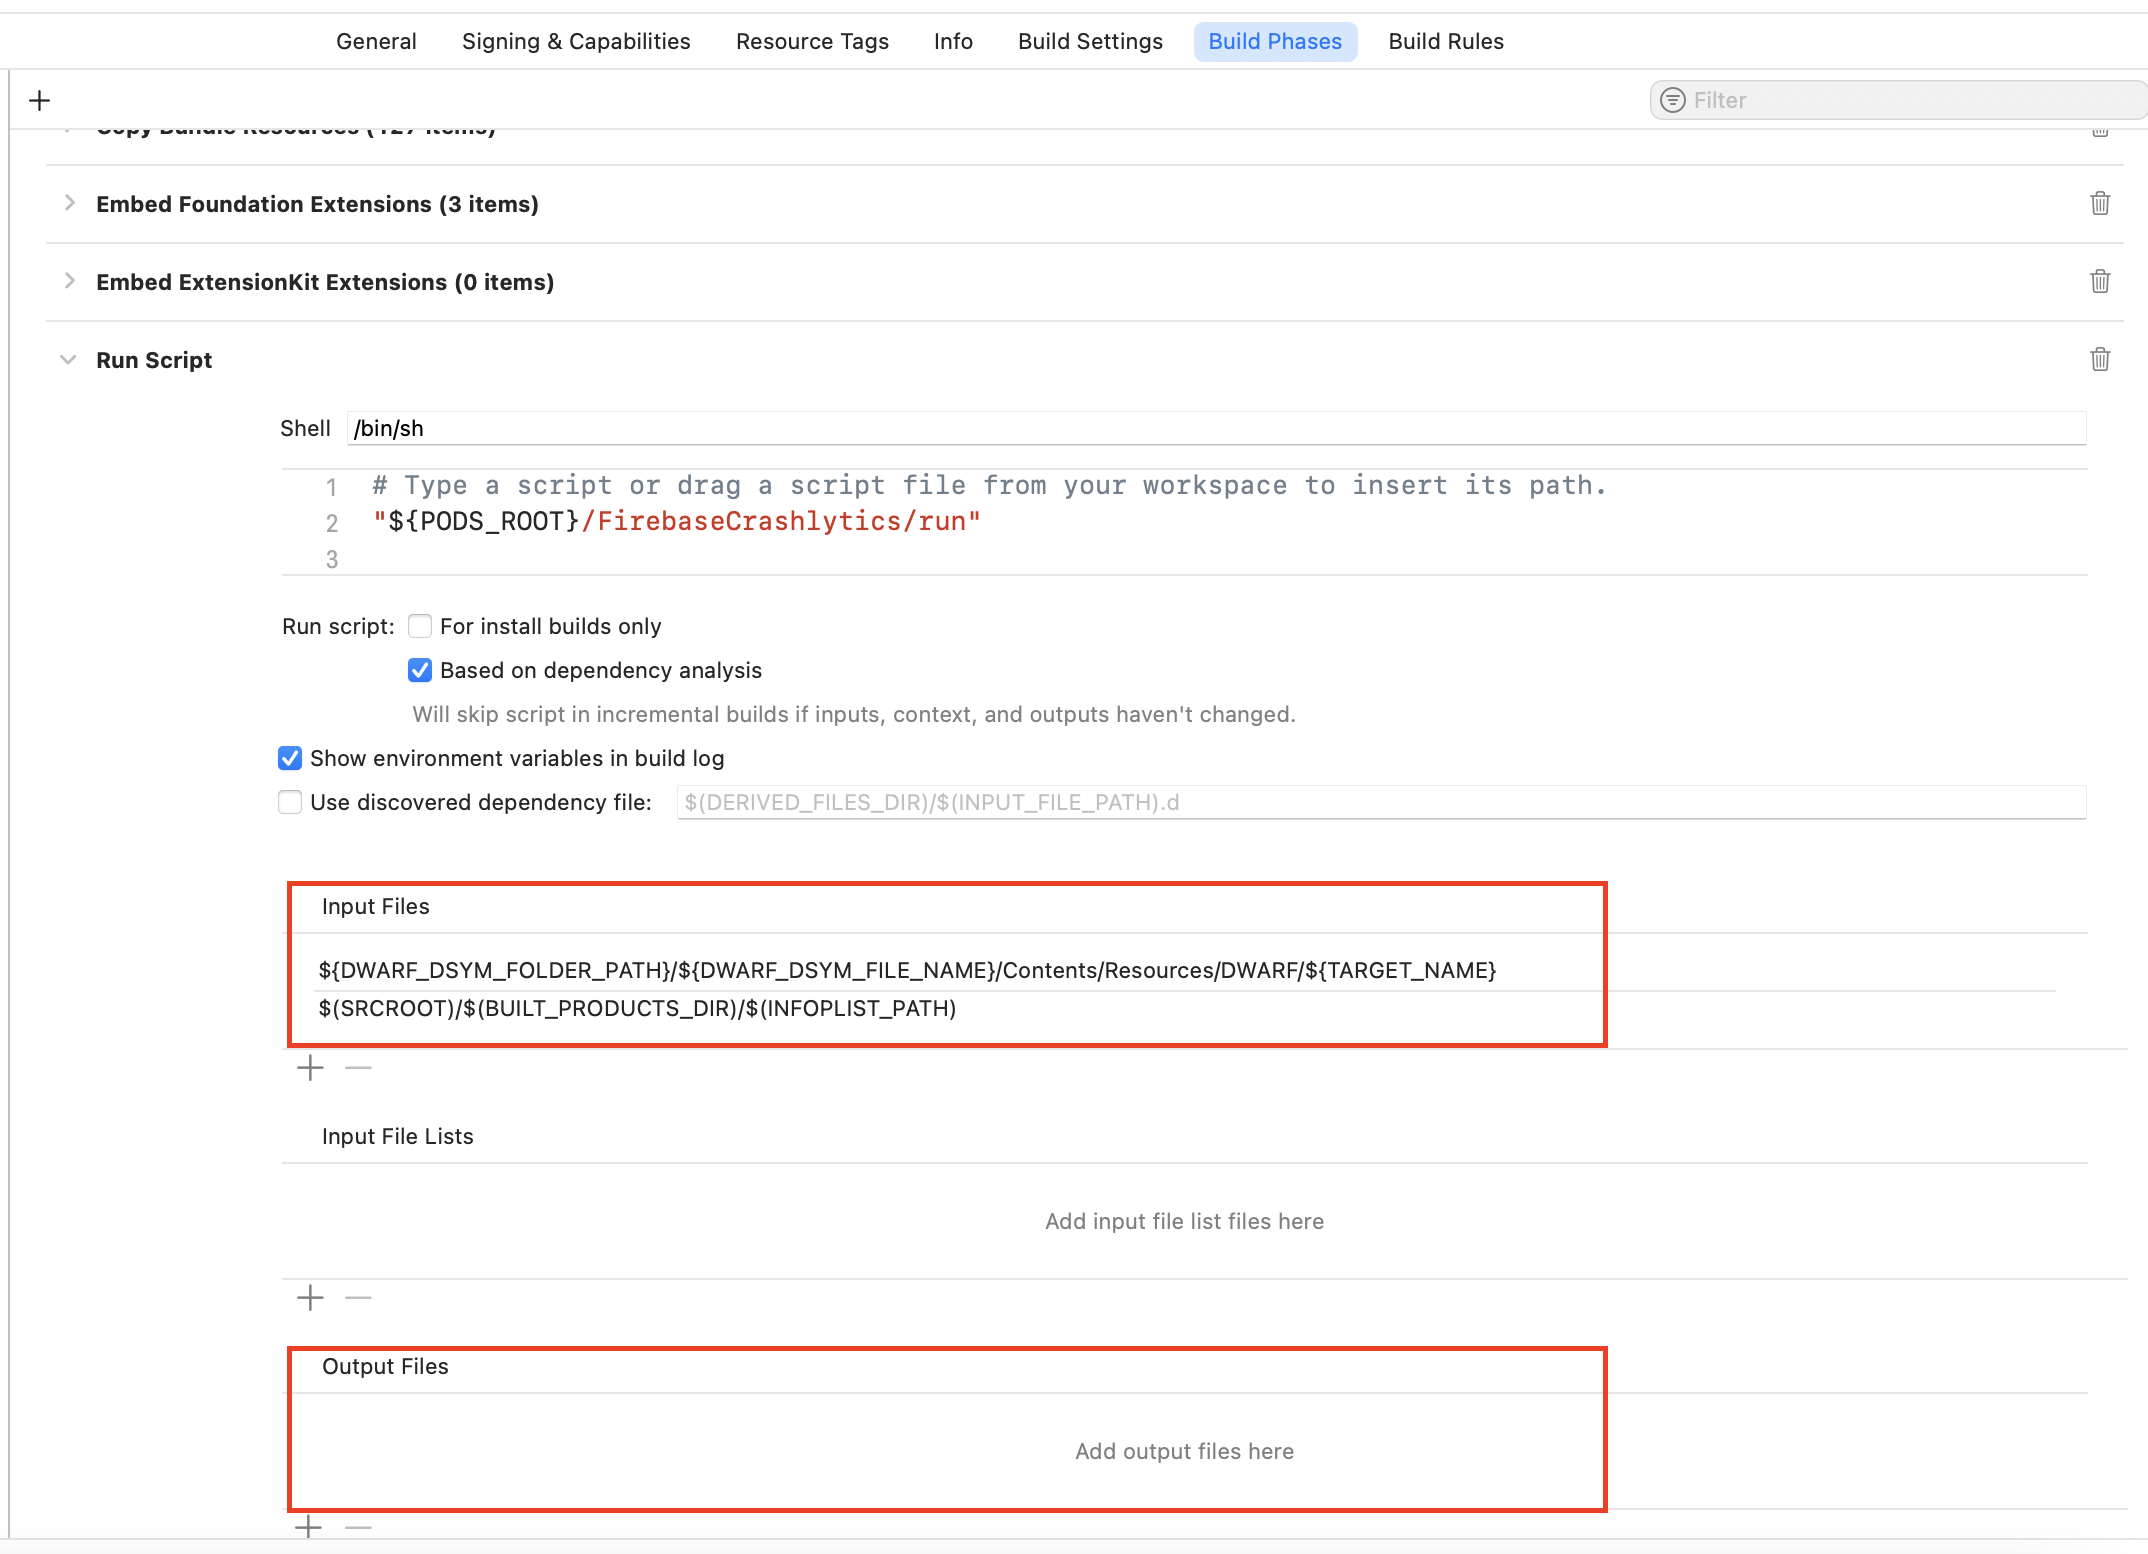
Task: Click the add build phase plus icon
Action: pos(40,100)
